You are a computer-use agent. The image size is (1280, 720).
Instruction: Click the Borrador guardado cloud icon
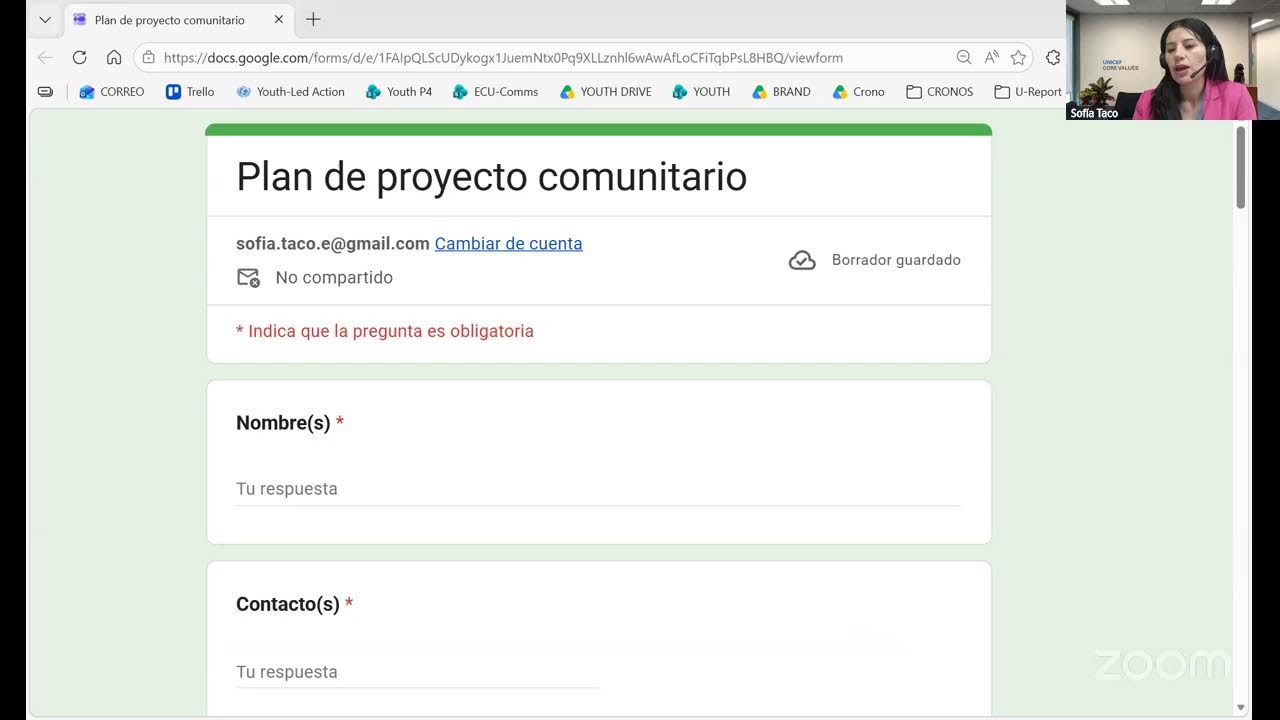tap(802, 260)
